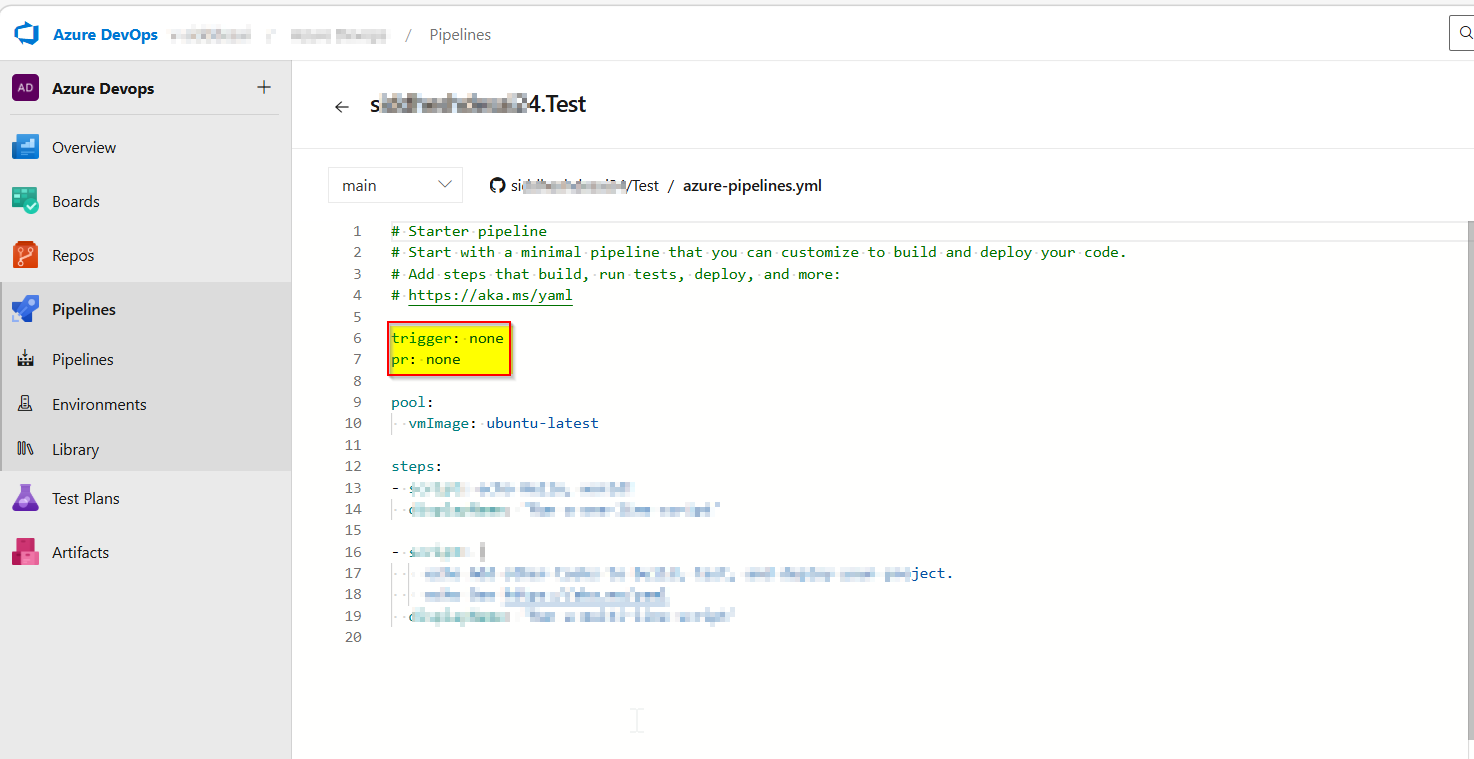1474x759 pixels.
Task: Click the azure-pipelines.yml file name
Action: [752, 185]
